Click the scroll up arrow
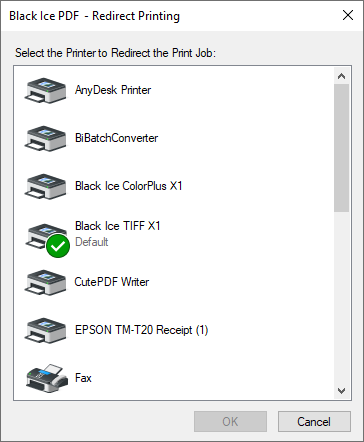This screenshot has height=442, width=364. (341, 76)
